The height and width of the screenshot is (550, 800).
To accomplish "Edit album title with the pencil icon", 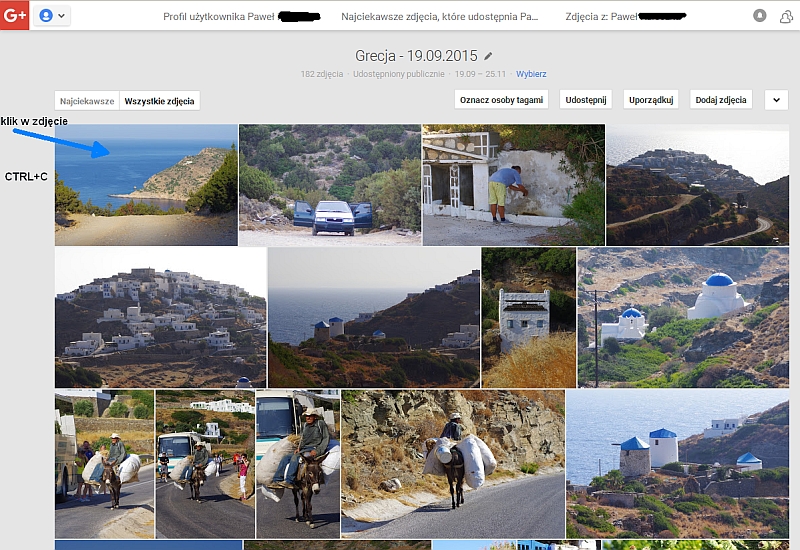I will 488,56.
